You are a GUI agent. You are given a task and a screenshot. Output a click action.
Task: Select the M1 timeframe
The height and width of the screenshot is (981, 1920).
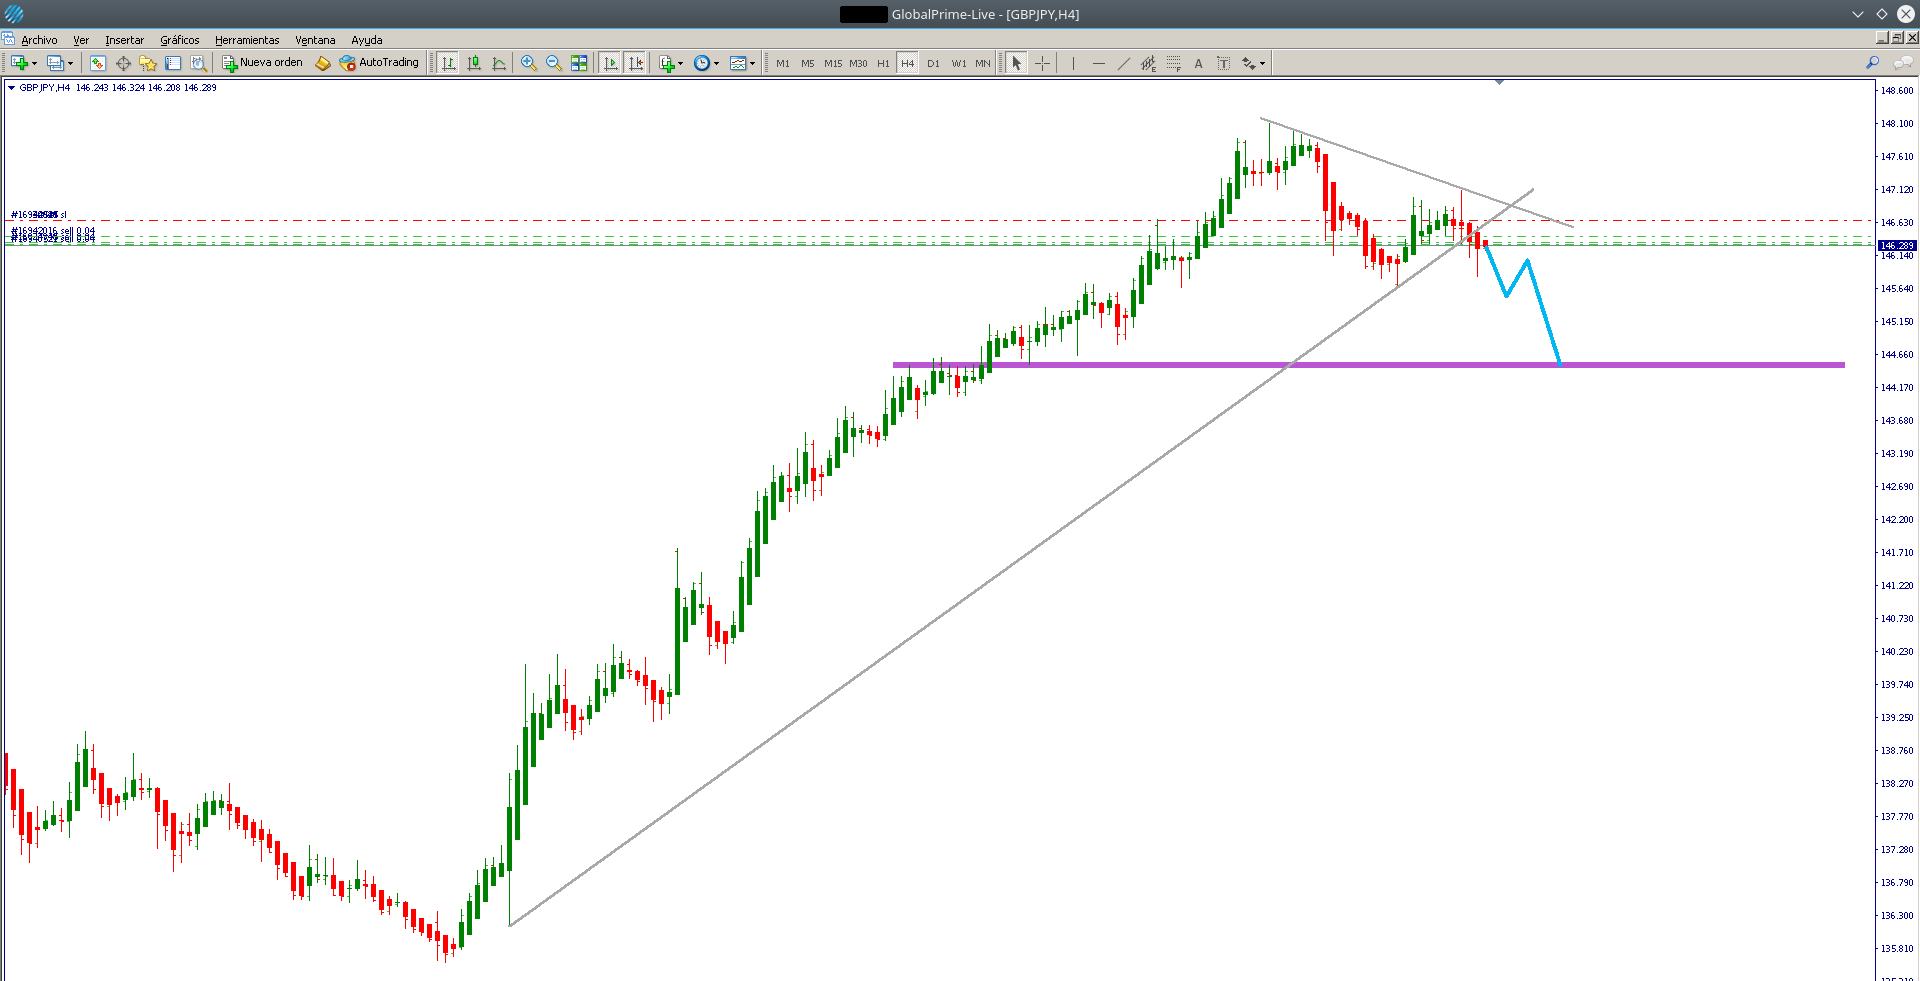(x=783, y=63)
